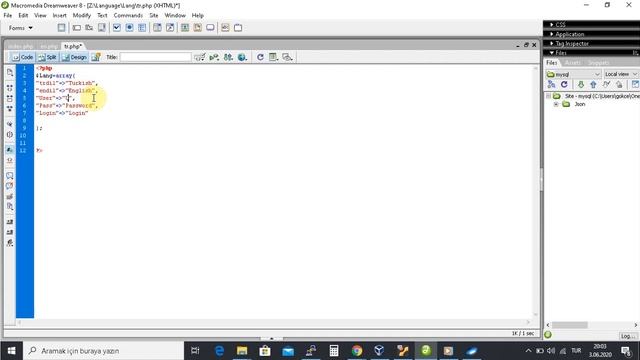
Task: Open the mysql site dropdown
Action: [573, 74]
